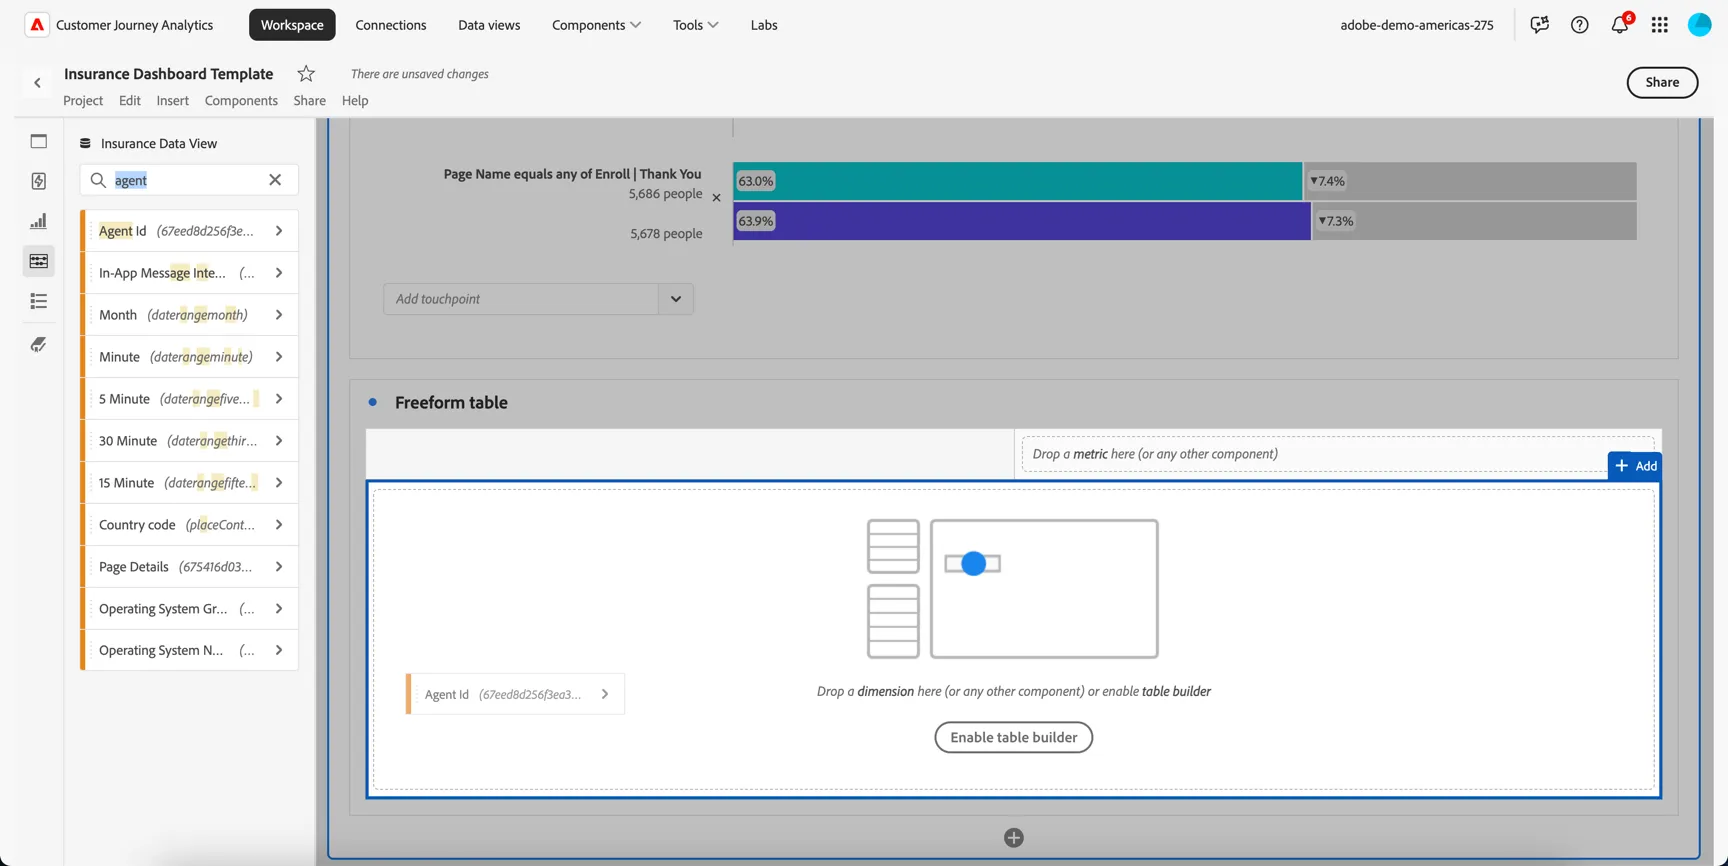
Task: Open the Insert menu
Action: click(172, 100)
